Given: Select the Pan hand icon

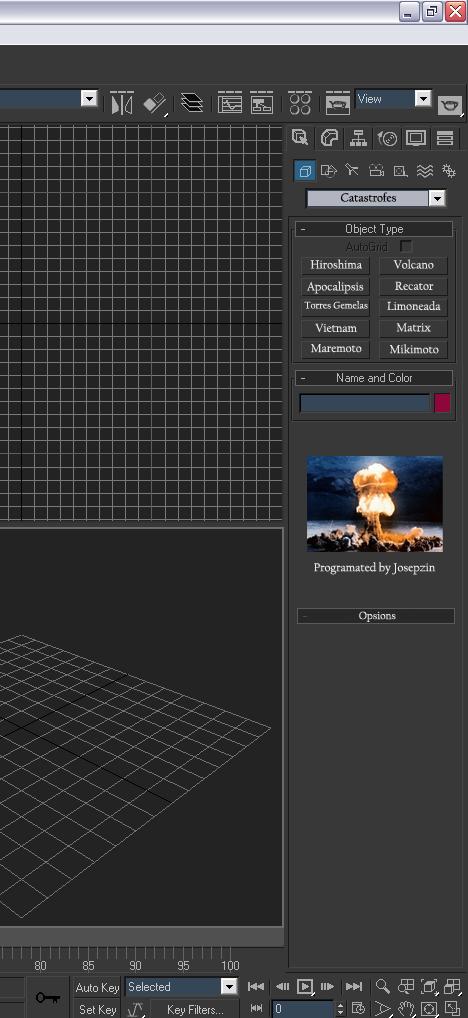Looking at the screenshot, I should pyautogui.click(x=406, y=1009).
